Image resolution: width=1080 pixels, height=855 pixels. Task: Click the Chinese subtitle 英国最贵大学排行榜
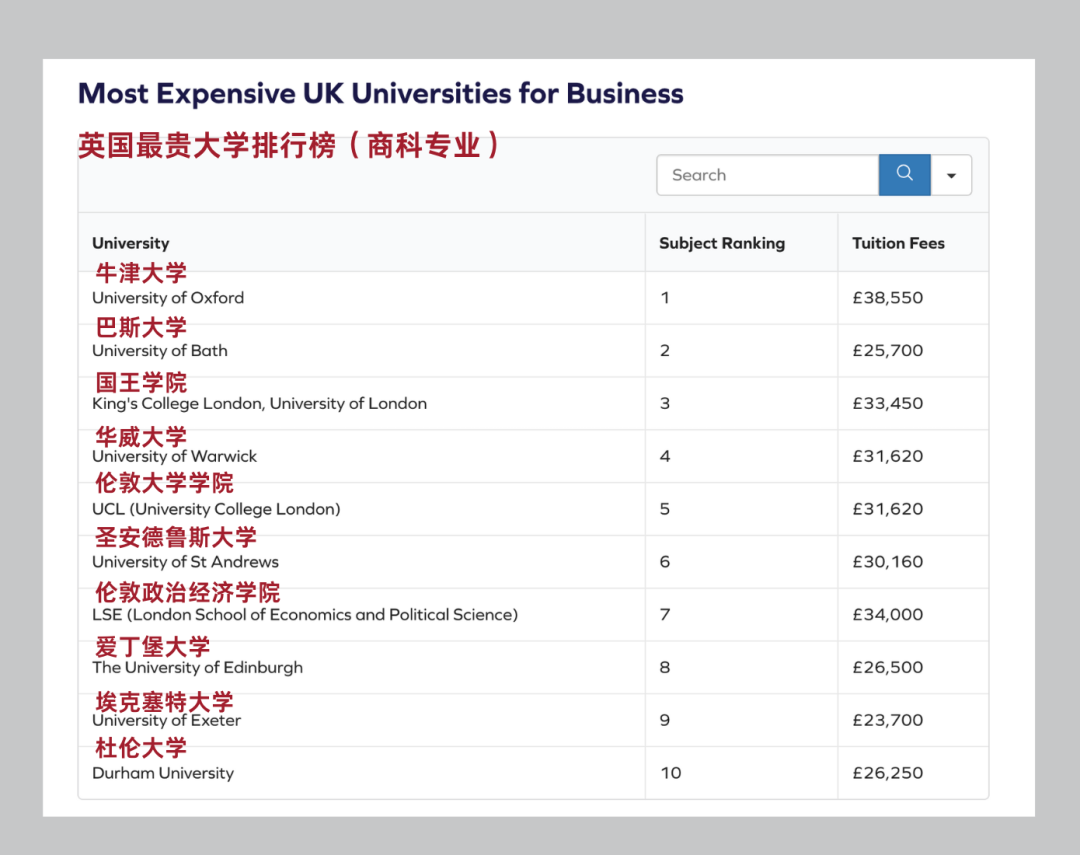pos(289,145)
